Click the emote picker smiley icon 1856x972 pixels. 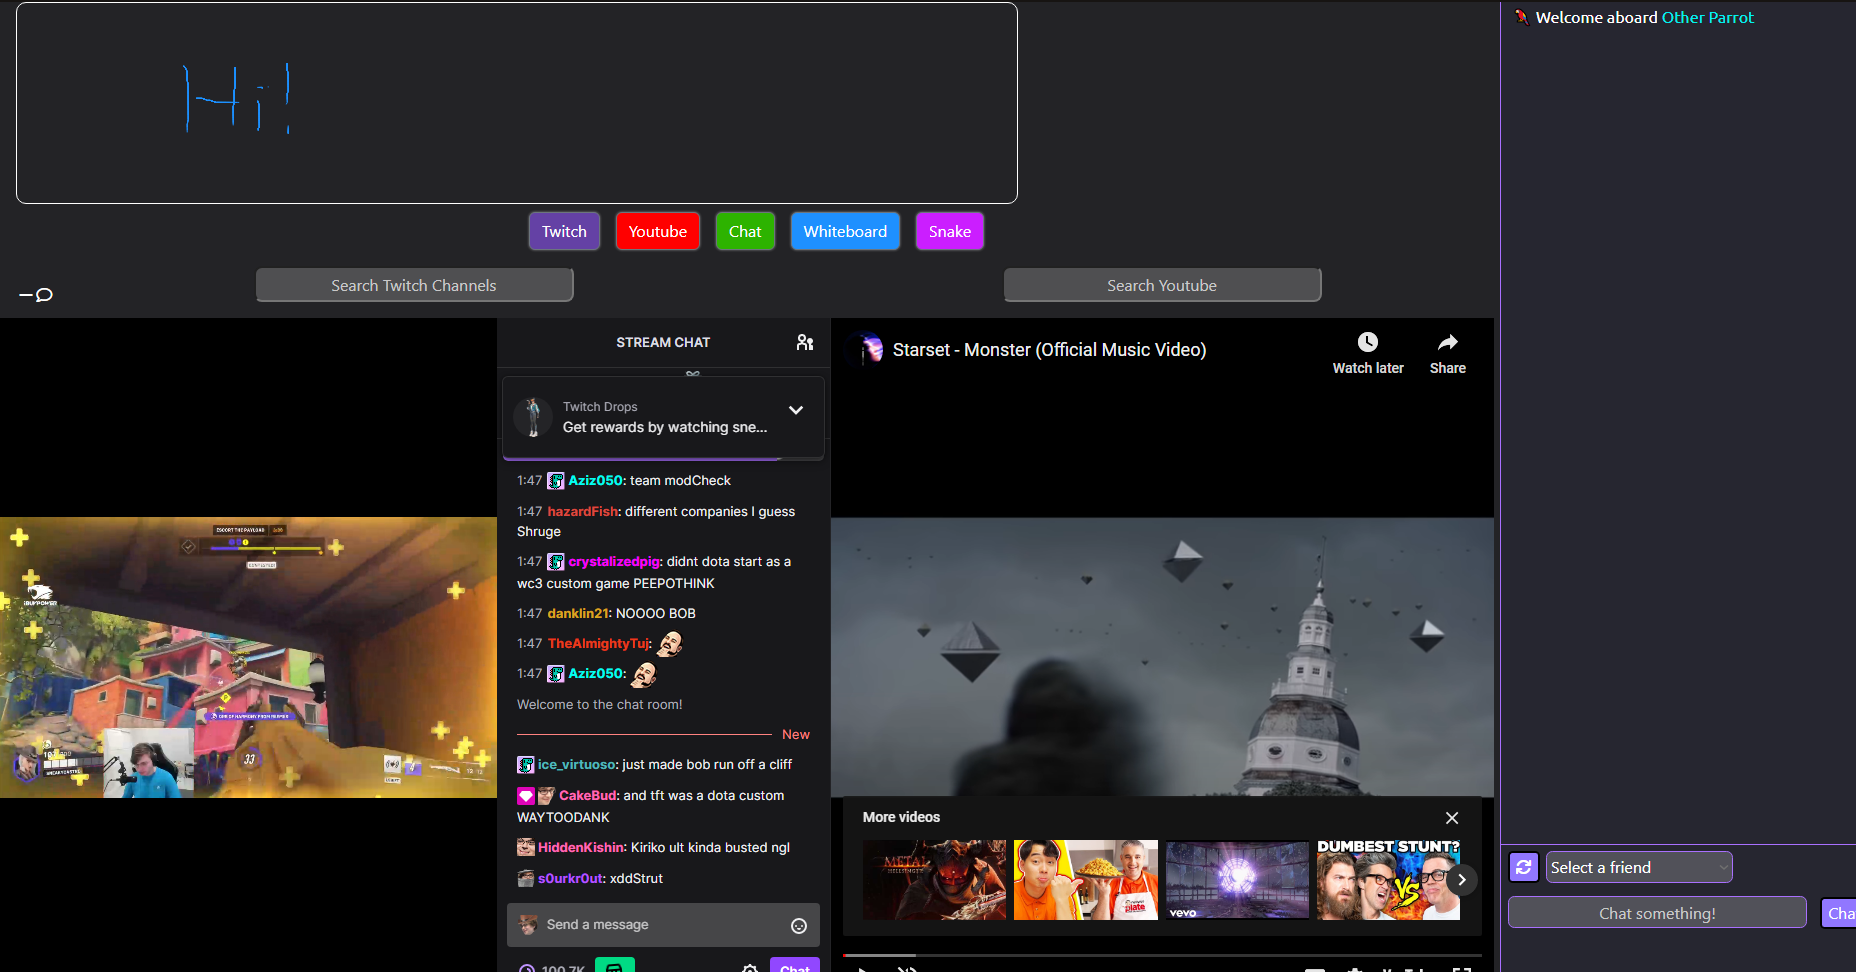click(799, 926)
